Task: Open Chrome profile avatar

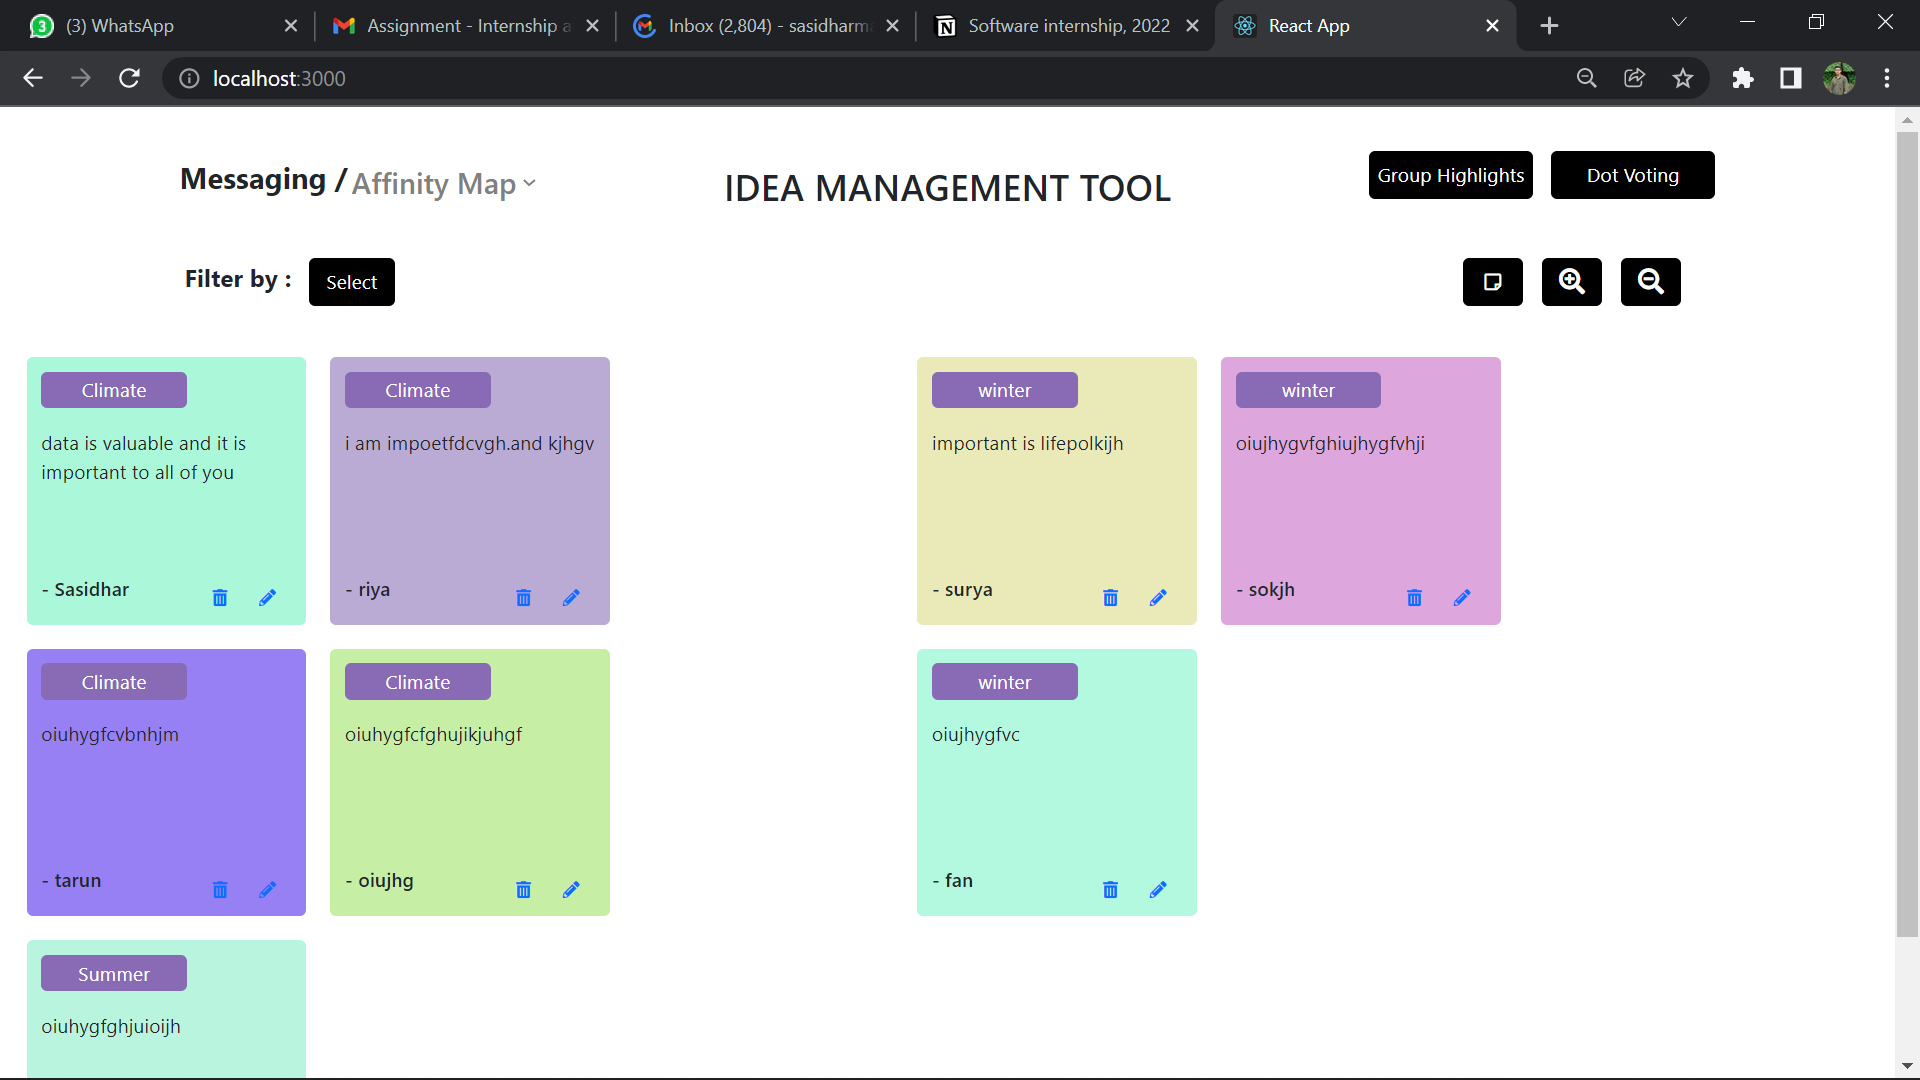Action: 1839,78
